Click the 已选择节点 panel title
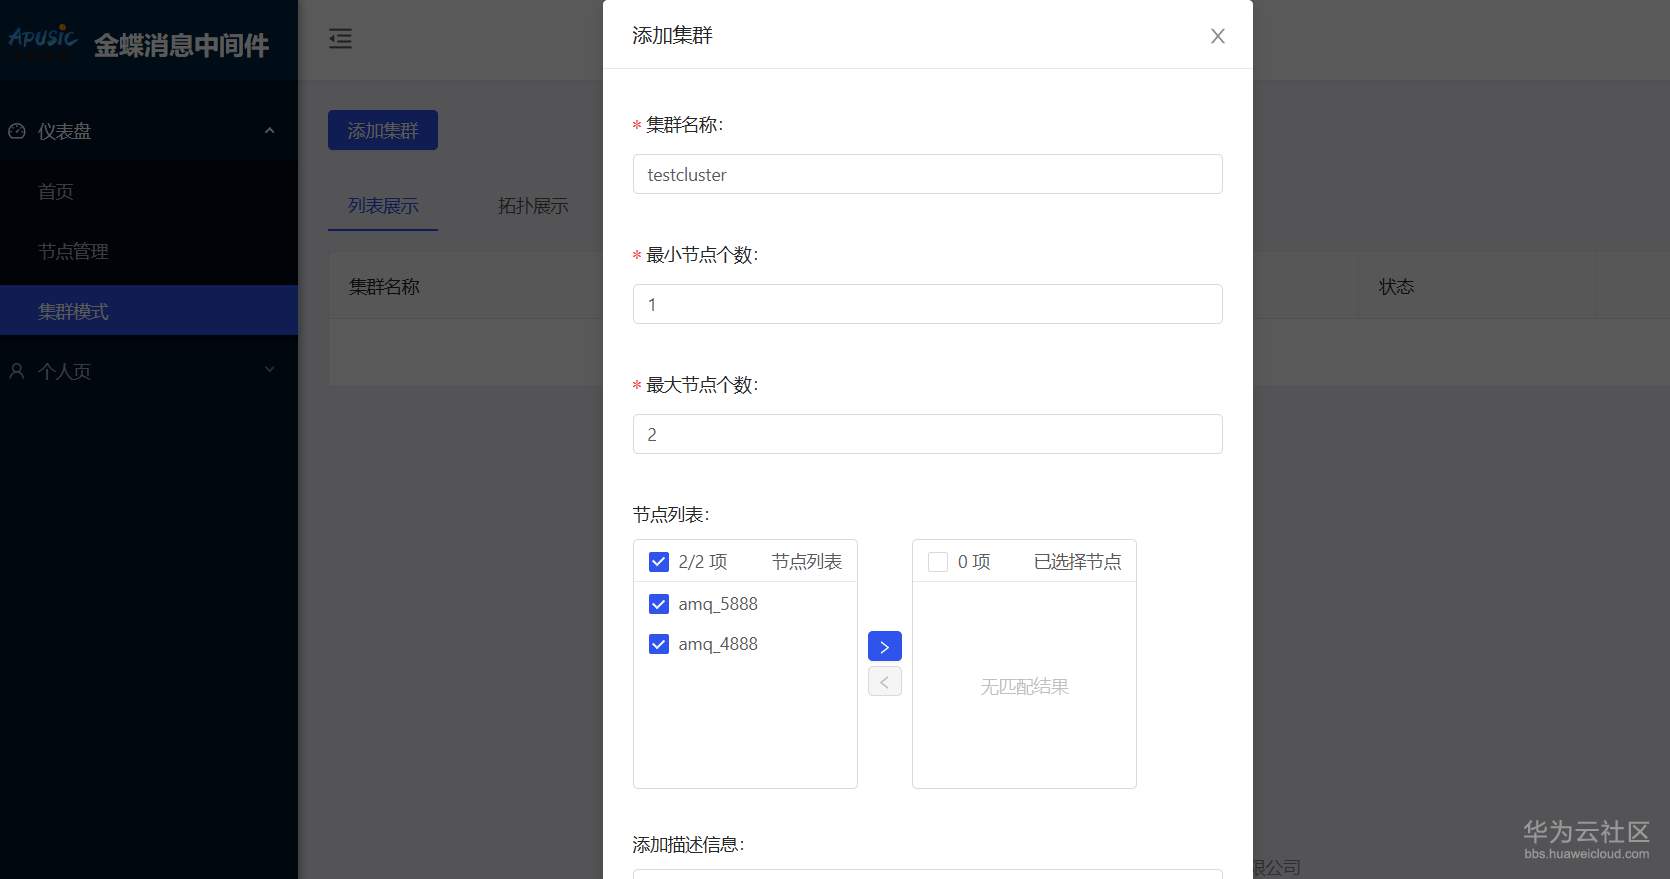1670x879 pixels. tap(1078, 562)
